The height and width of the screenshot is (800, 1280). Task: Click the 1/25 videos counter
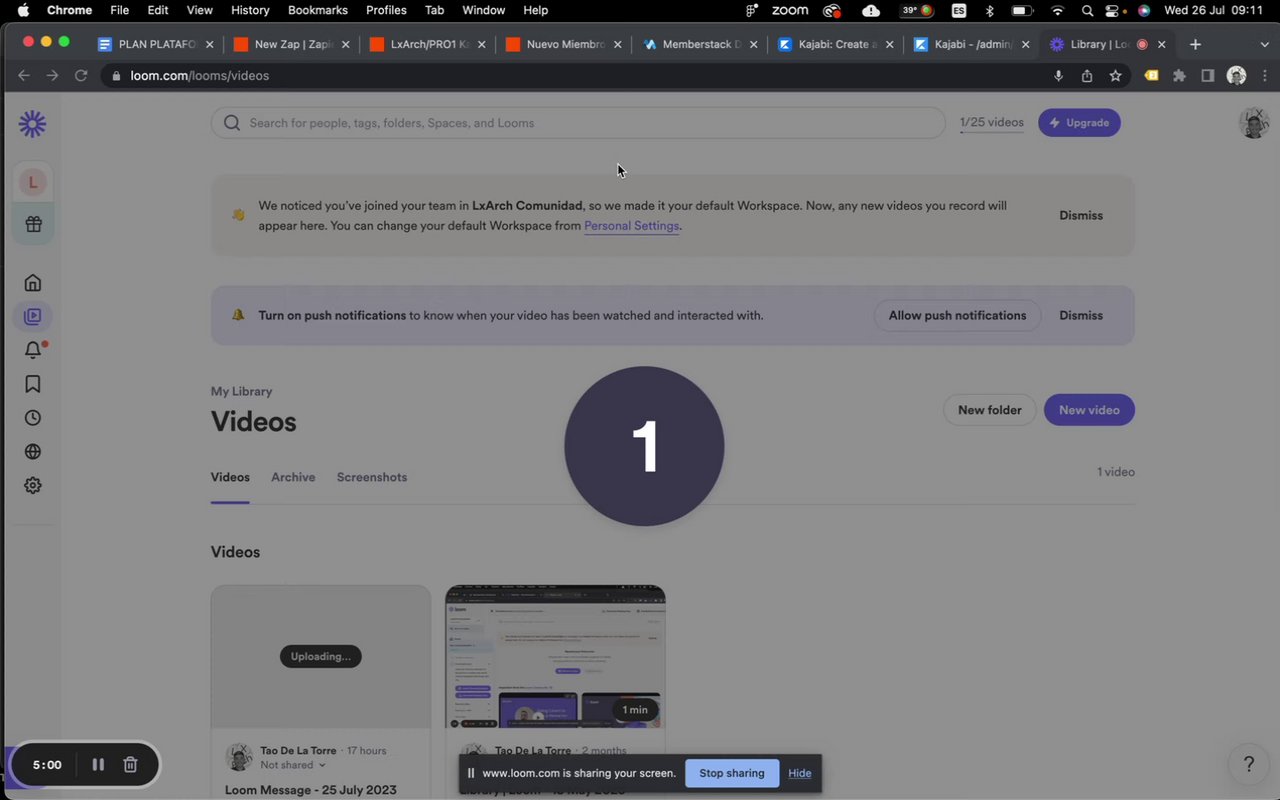pos(991,123)
